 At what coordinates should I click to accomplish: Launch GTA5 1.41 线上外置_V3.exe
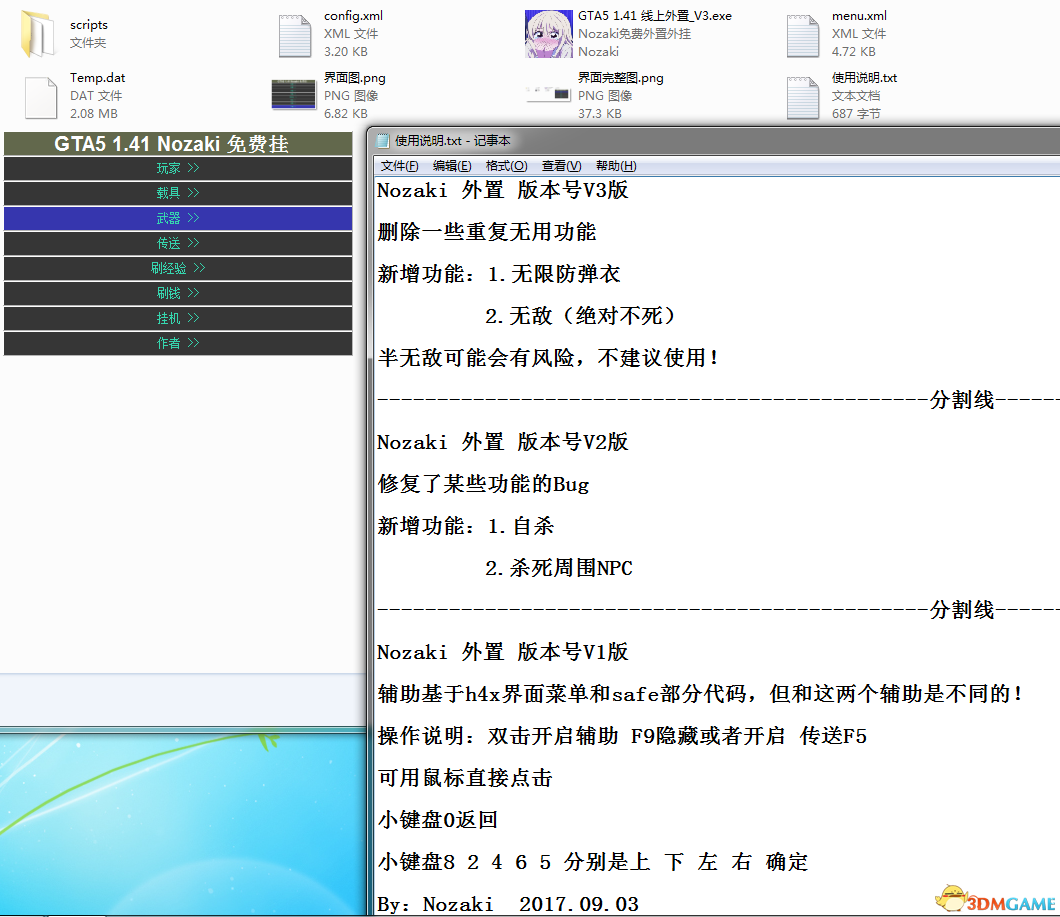(548, 33)
